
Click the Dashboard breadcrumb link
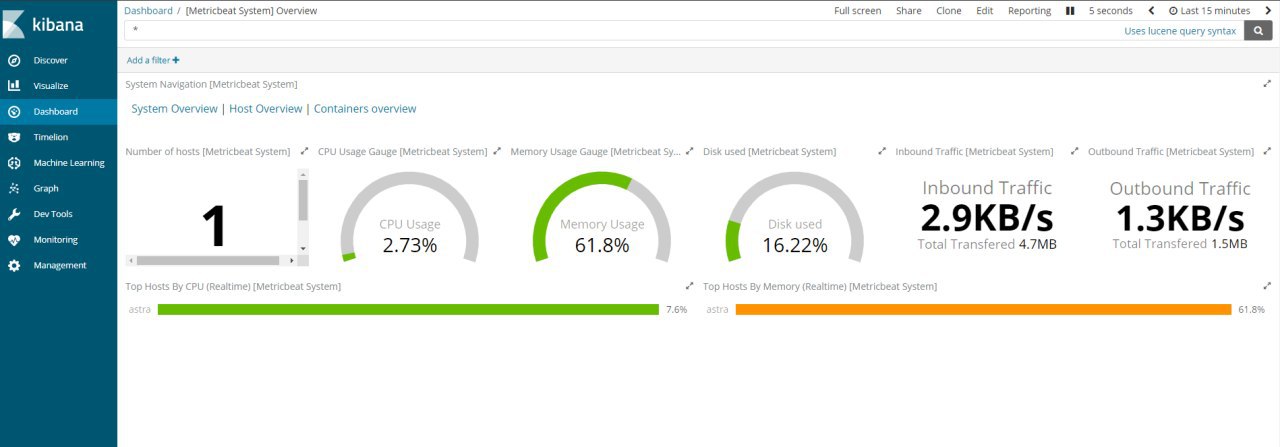point(148,11)
